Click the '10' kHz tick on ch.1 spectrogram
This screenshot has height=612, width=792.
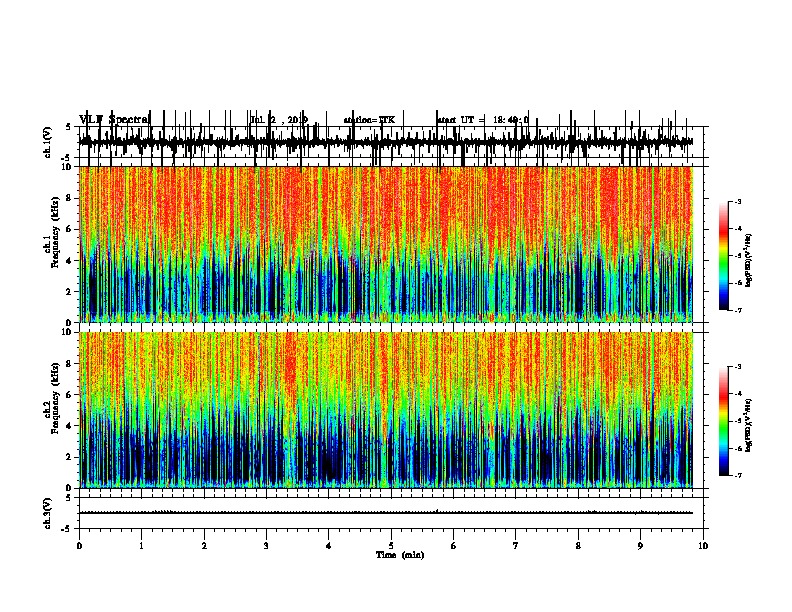point(67,167)
